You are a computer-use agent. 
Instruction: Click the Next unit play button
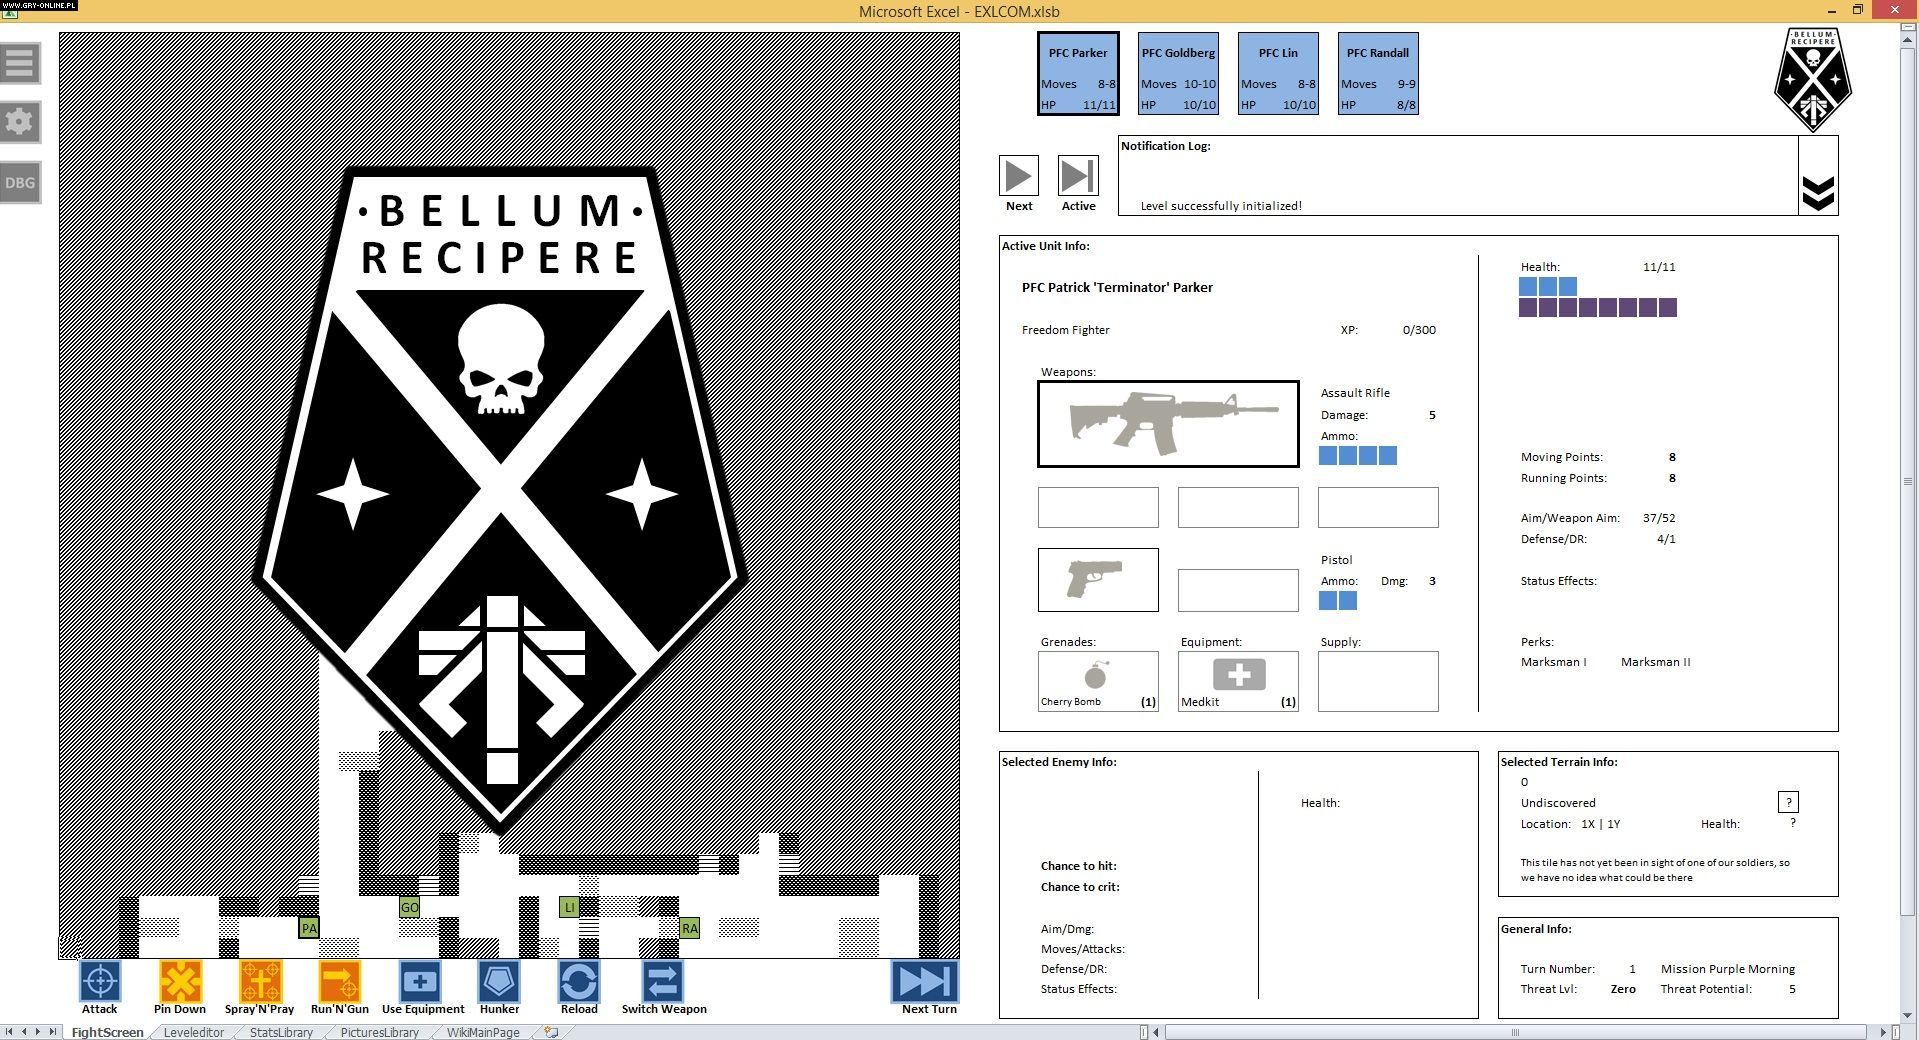tap(1018, 177)
